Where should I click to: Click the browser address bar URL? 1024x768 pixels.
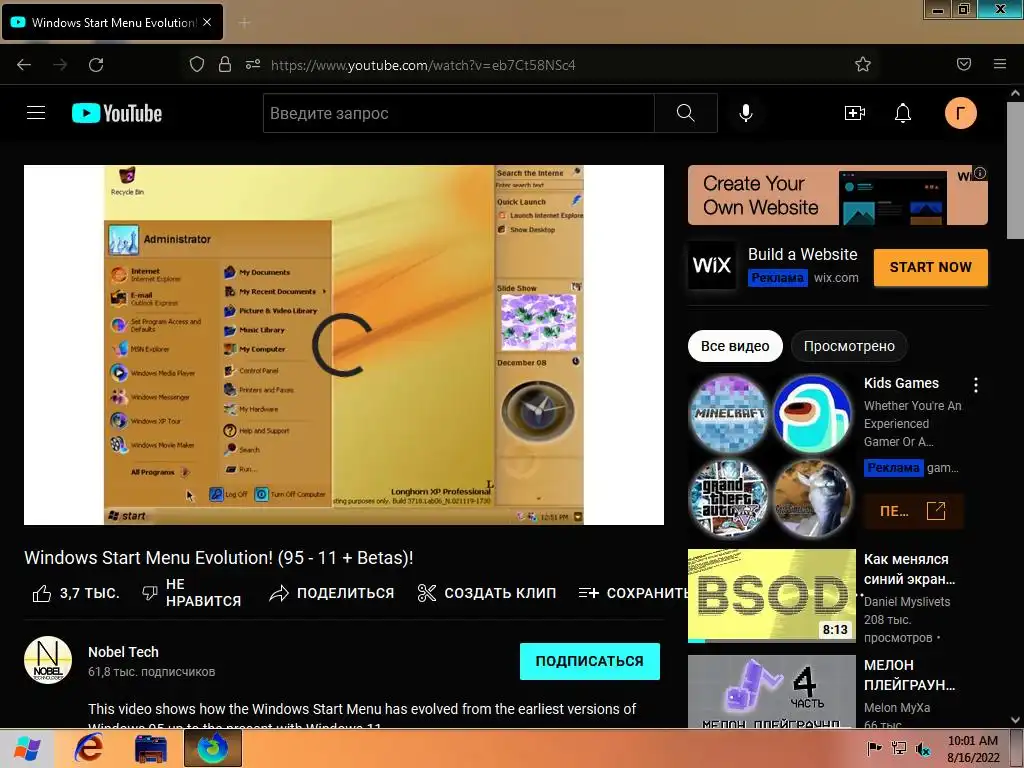point(423,65)
